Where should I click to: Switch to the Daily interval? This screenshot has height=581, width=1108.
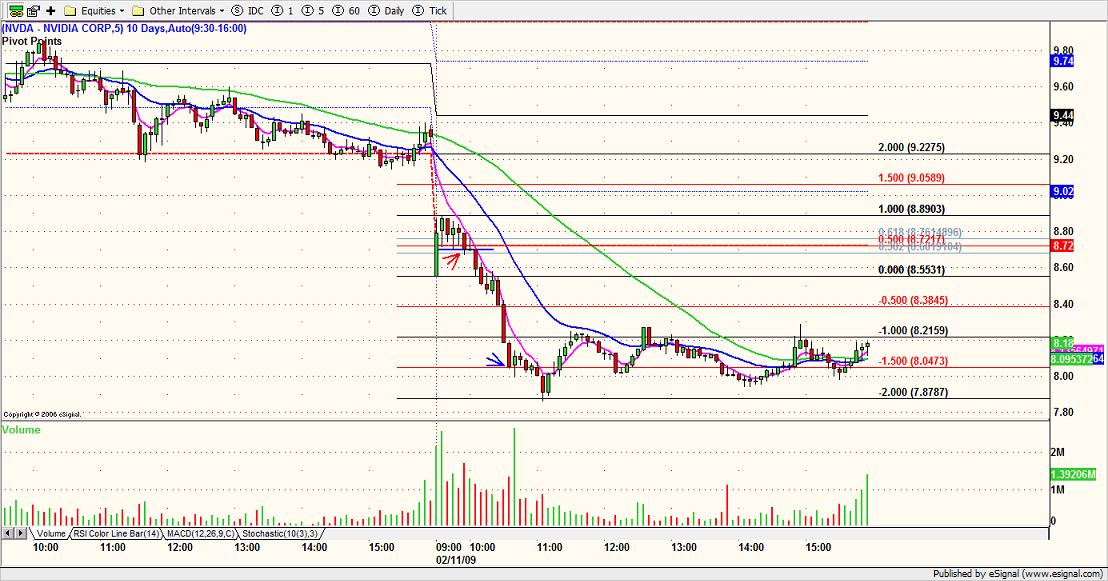coord(387,11)
